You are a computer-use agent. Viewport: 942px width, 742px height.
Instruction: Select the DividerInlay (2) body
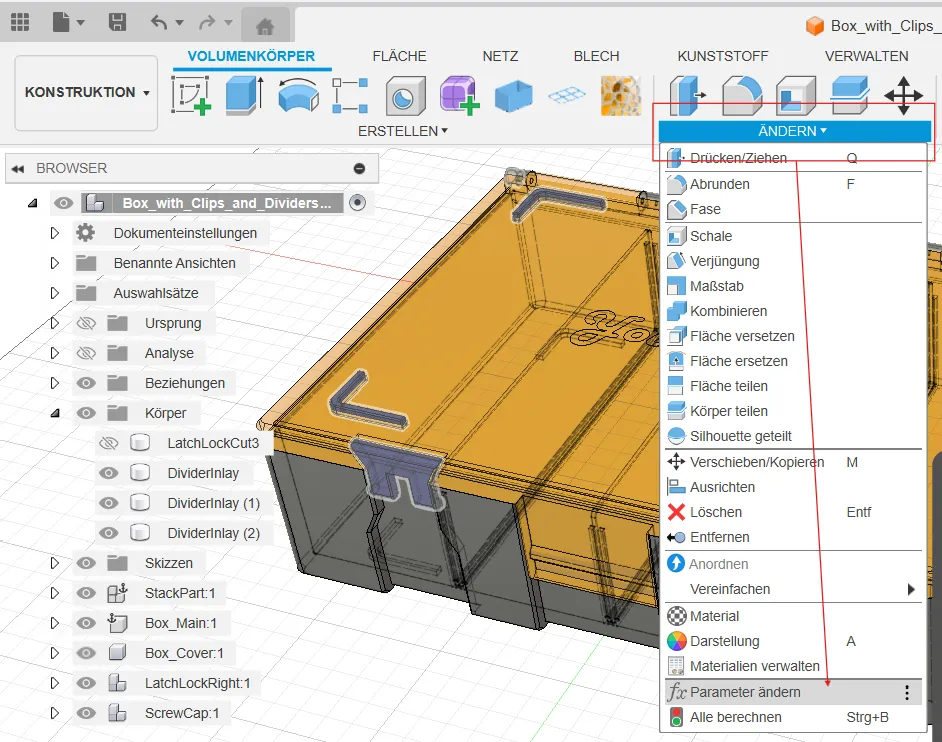point(213,533)
